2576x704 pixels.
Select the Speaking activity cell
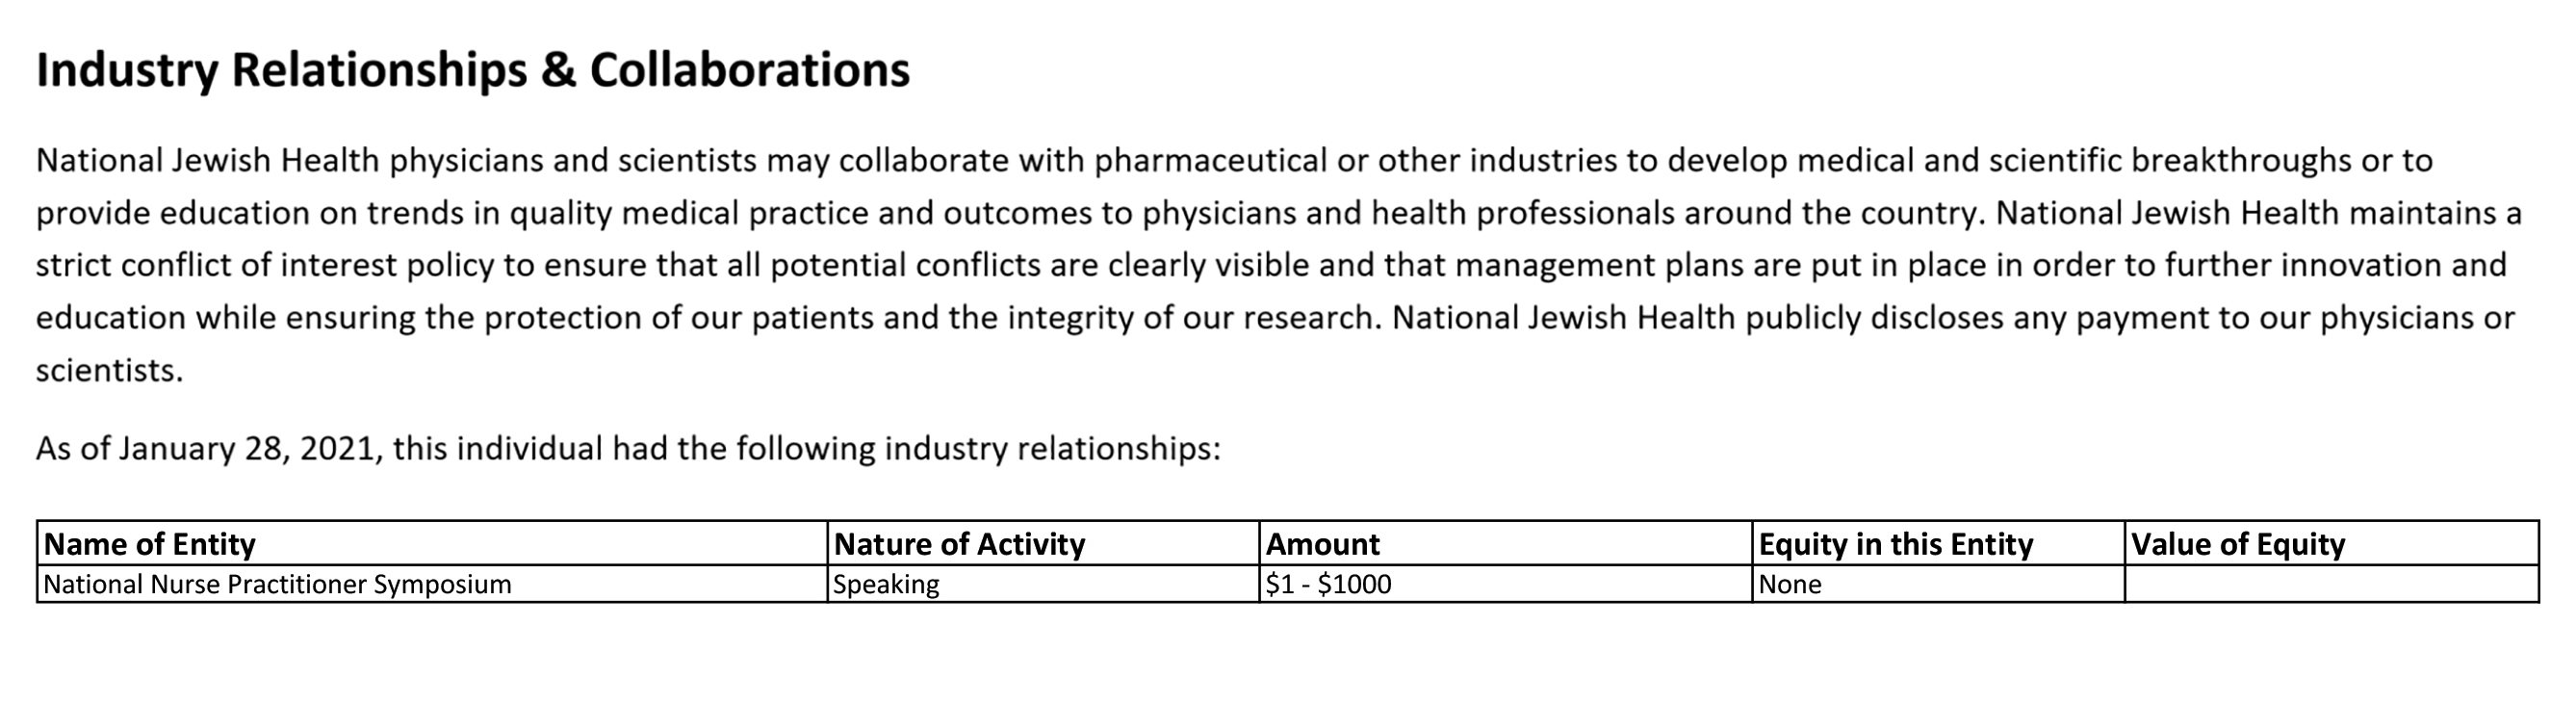pyautogui.click(x=1043, y=584)
